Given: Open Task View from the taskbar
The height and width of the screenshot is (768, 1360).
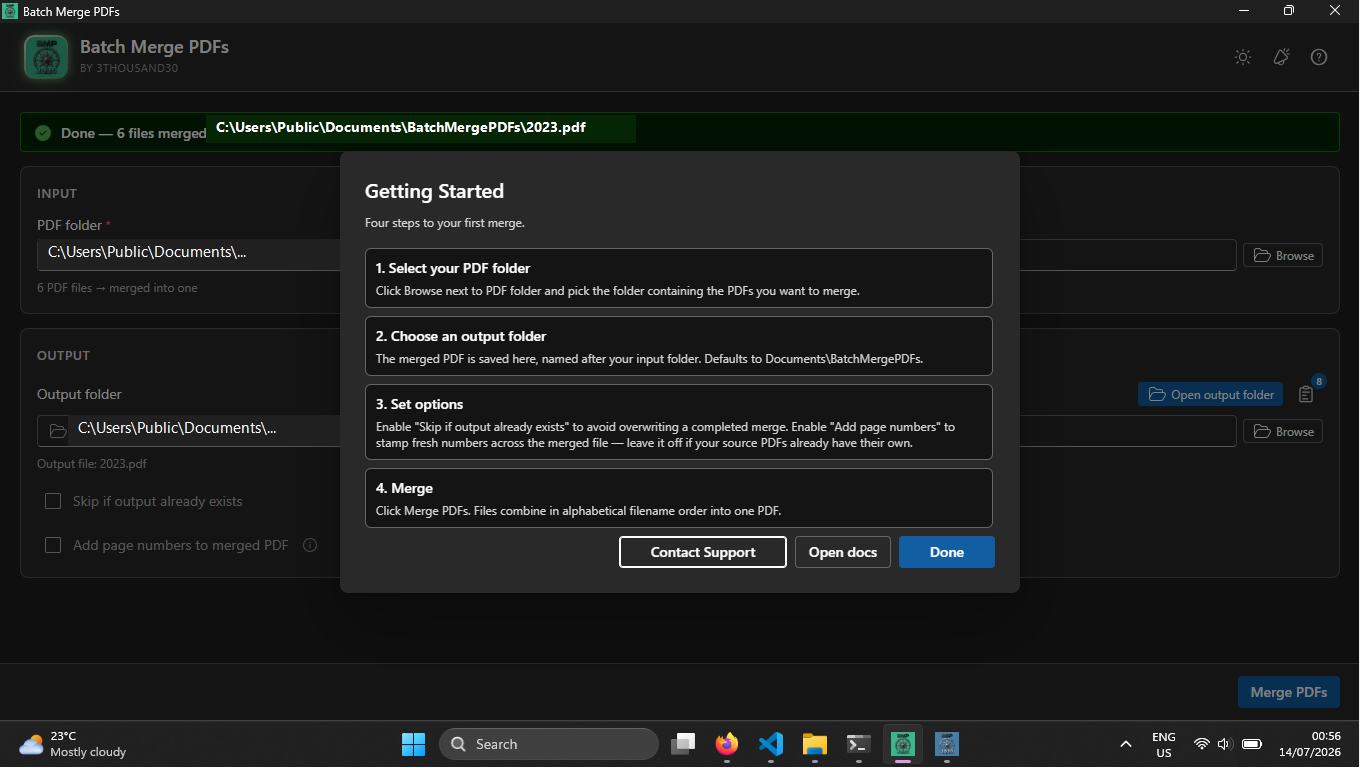Looking at the screenshot, I should tap(683, 744).
